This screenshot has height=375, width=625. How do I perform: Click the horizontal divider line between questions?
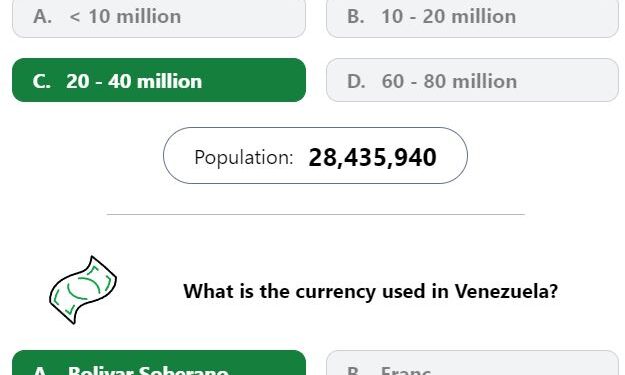316,214
